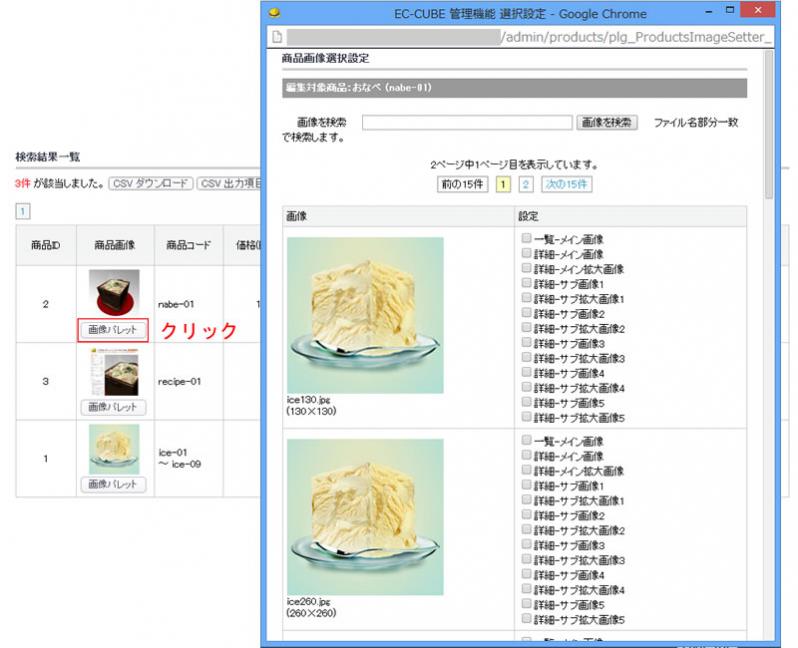Click the 編集対象商品 gray header bar
This screenshot has height=648, width=798.
pyautogui.click(x=515, y=88)
